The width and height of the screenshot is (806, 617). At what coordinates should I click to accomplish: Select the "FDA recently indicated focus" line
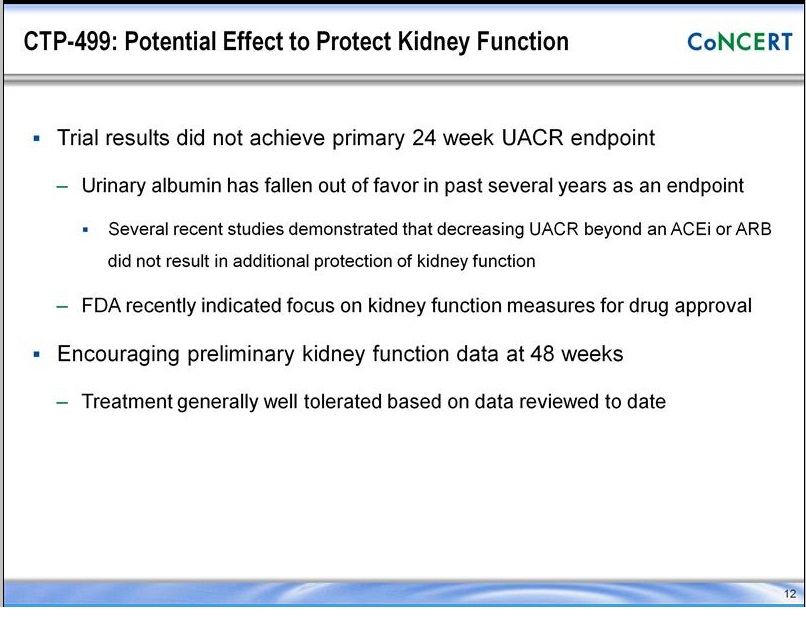[x=416, y=306]
